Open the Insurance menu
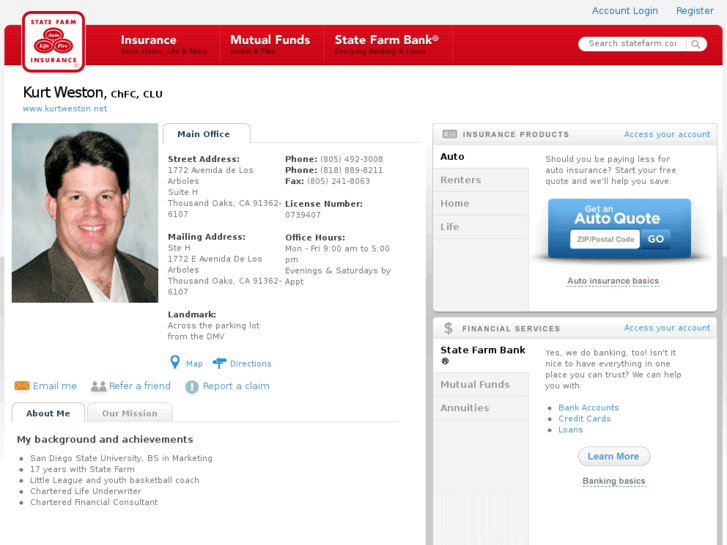The width and height of the screenshot is (727, 545). 164,45
